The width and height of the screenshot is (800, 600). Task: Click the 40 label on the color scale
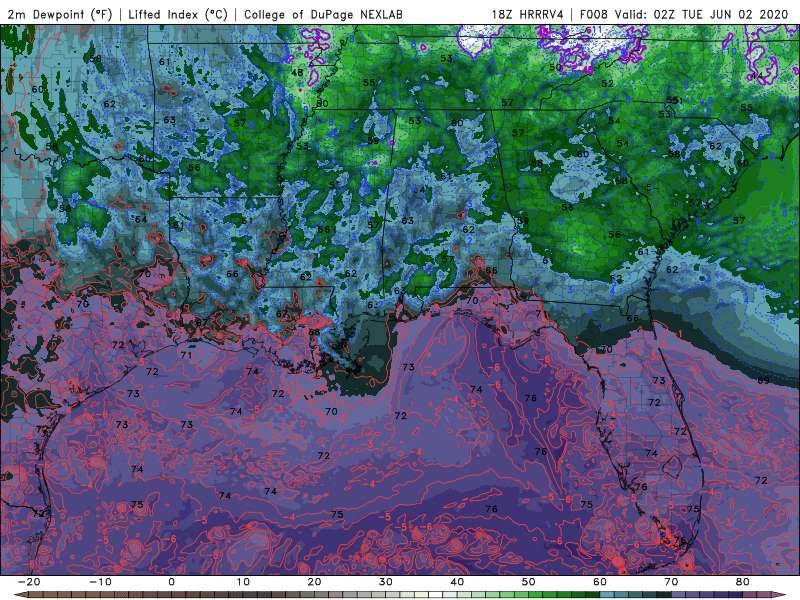(x=457, y=582)
